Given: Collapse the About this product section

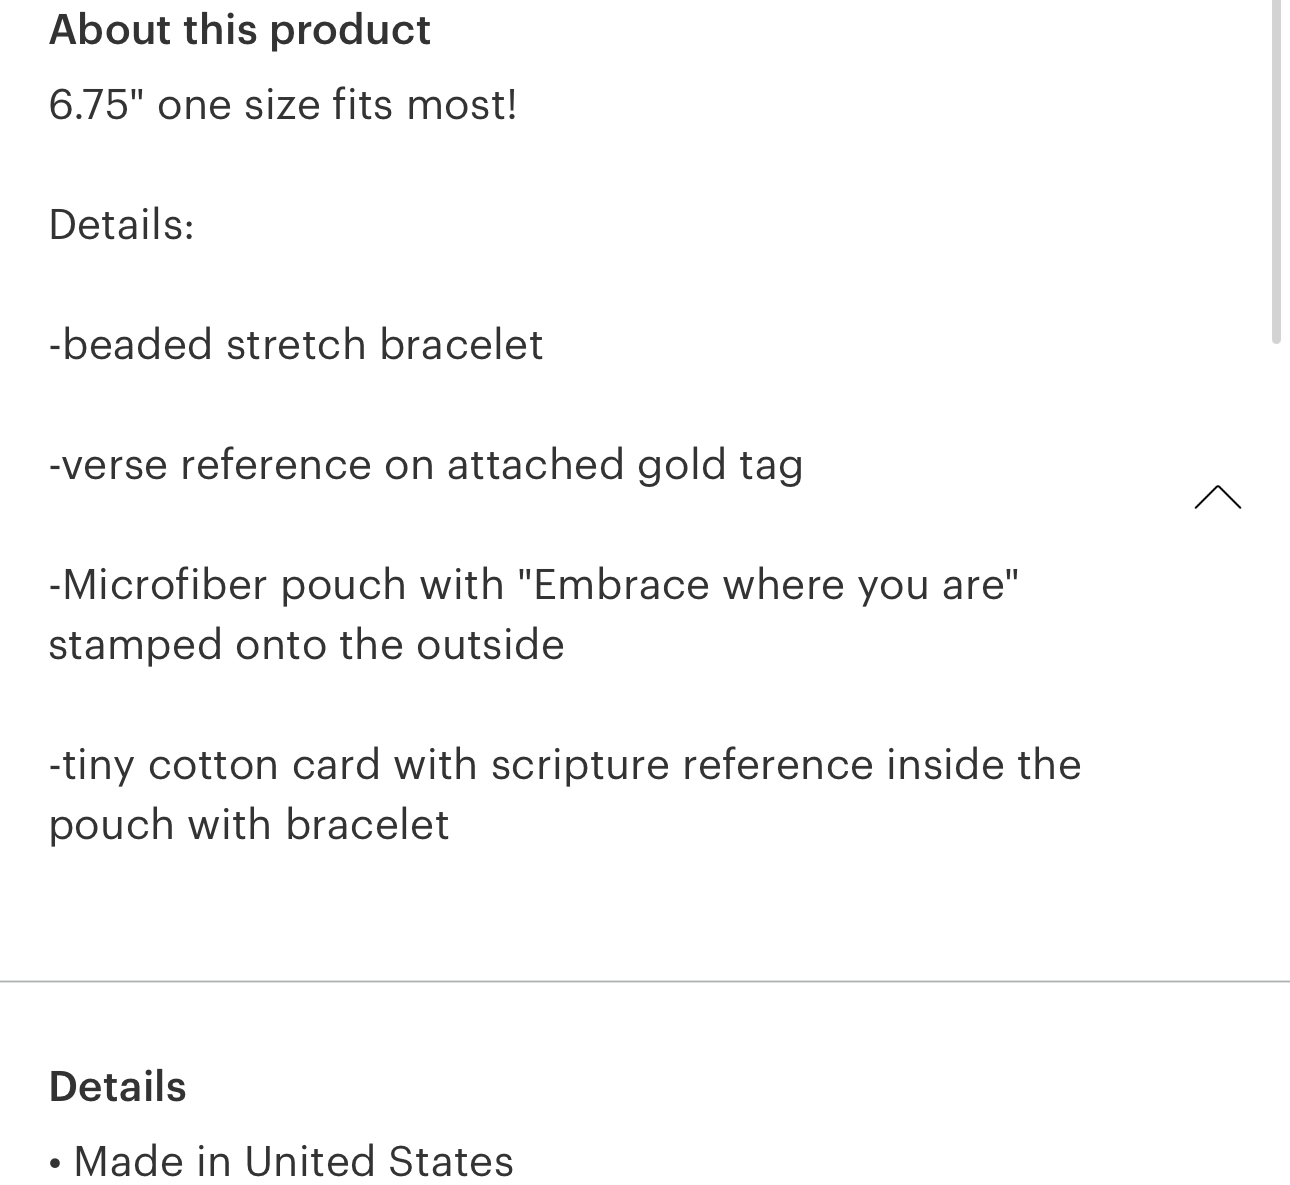Looking at the screenshot, I should click(1217, 497).
